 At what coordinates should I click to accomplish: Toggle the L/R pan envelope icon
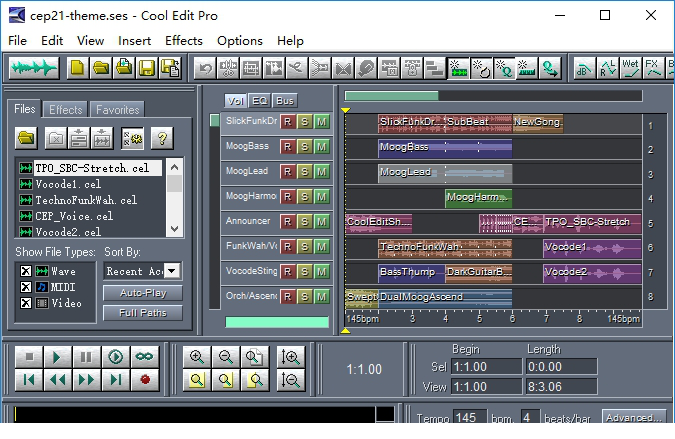click(x=608, y=68)
